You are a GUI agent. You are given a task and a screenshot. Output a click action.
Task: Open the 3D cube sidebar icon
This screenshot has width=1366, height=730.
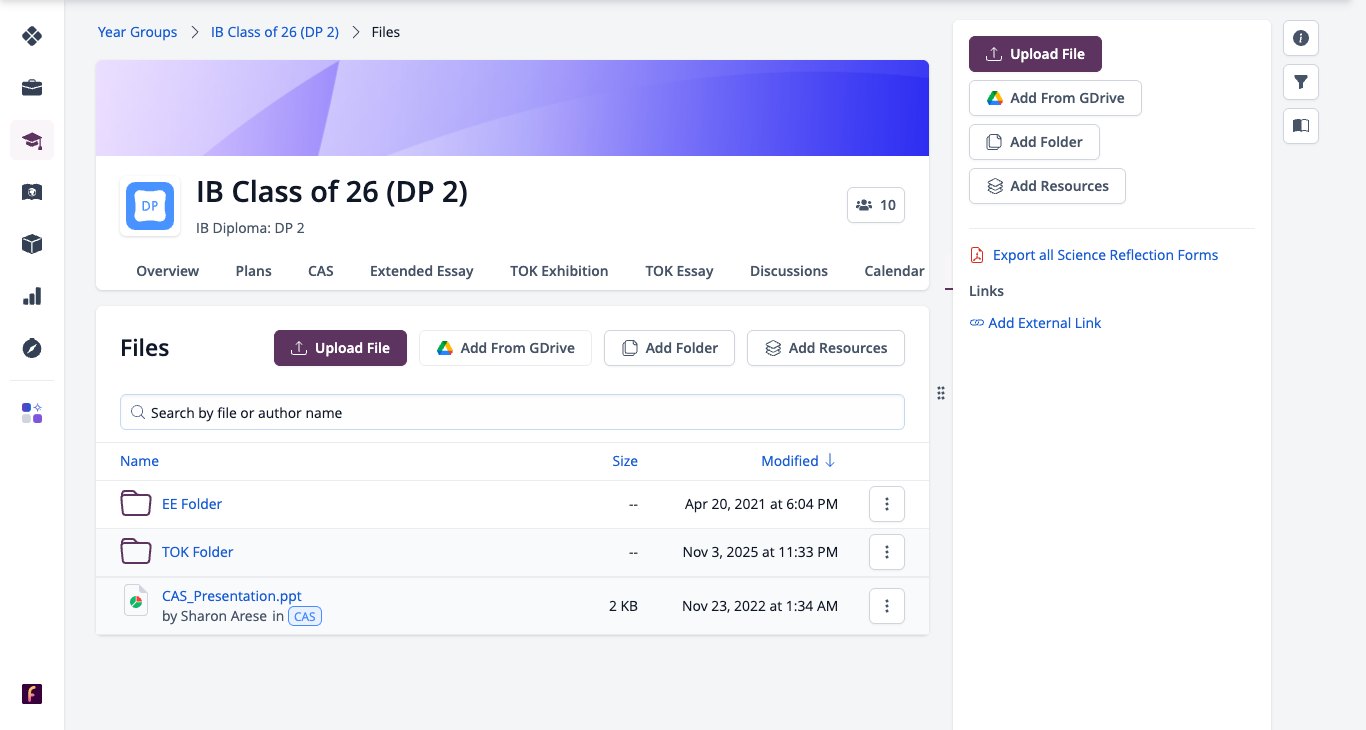coord(32,244)
